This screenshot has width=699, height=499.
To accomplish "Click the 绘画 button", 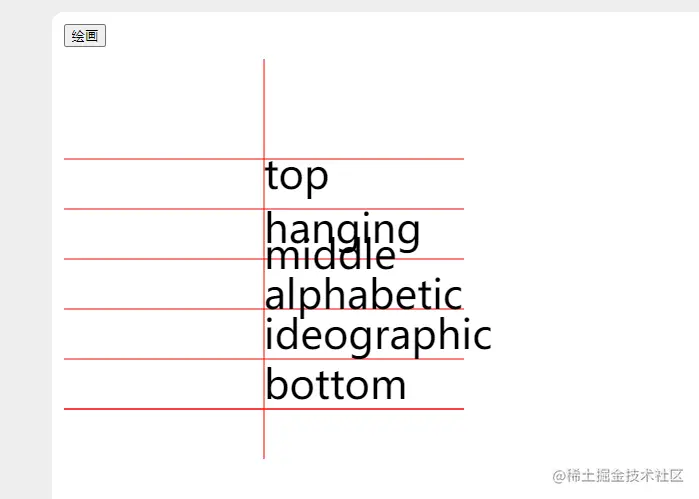I will point(84,36).
